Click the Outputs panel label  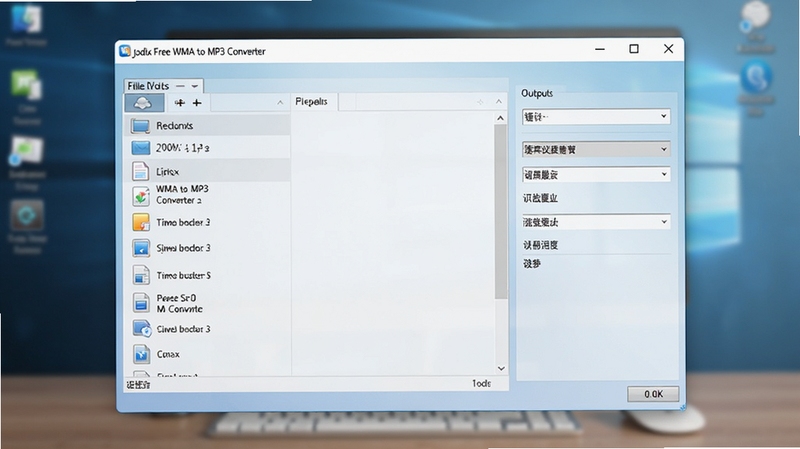click(537, 93)
